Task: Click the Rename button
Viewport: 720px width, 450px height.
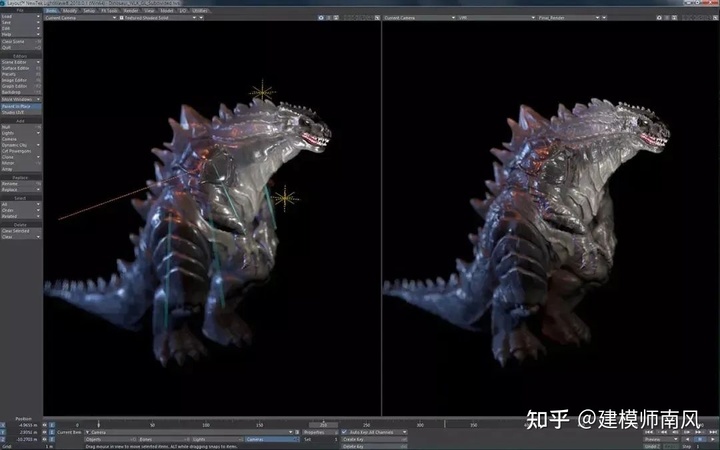Action: point(21,184)
